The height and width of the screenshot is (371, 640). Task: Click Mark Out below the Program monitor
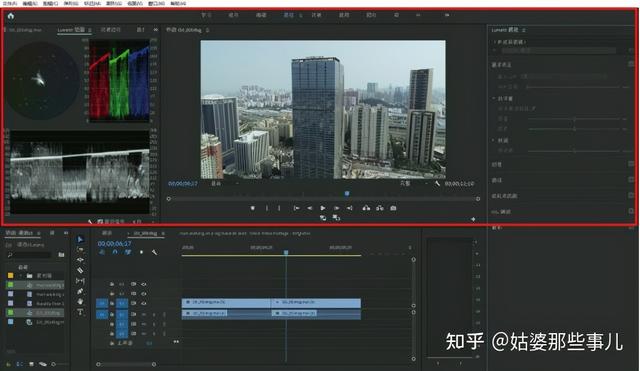pos(279,208)
